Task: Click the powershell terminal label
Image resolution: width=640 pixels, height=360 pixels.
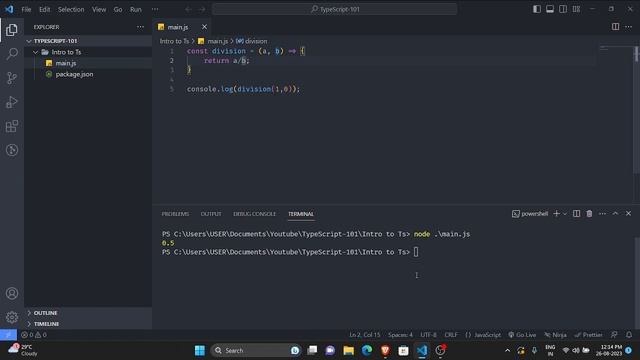Action: pos(530,213)
